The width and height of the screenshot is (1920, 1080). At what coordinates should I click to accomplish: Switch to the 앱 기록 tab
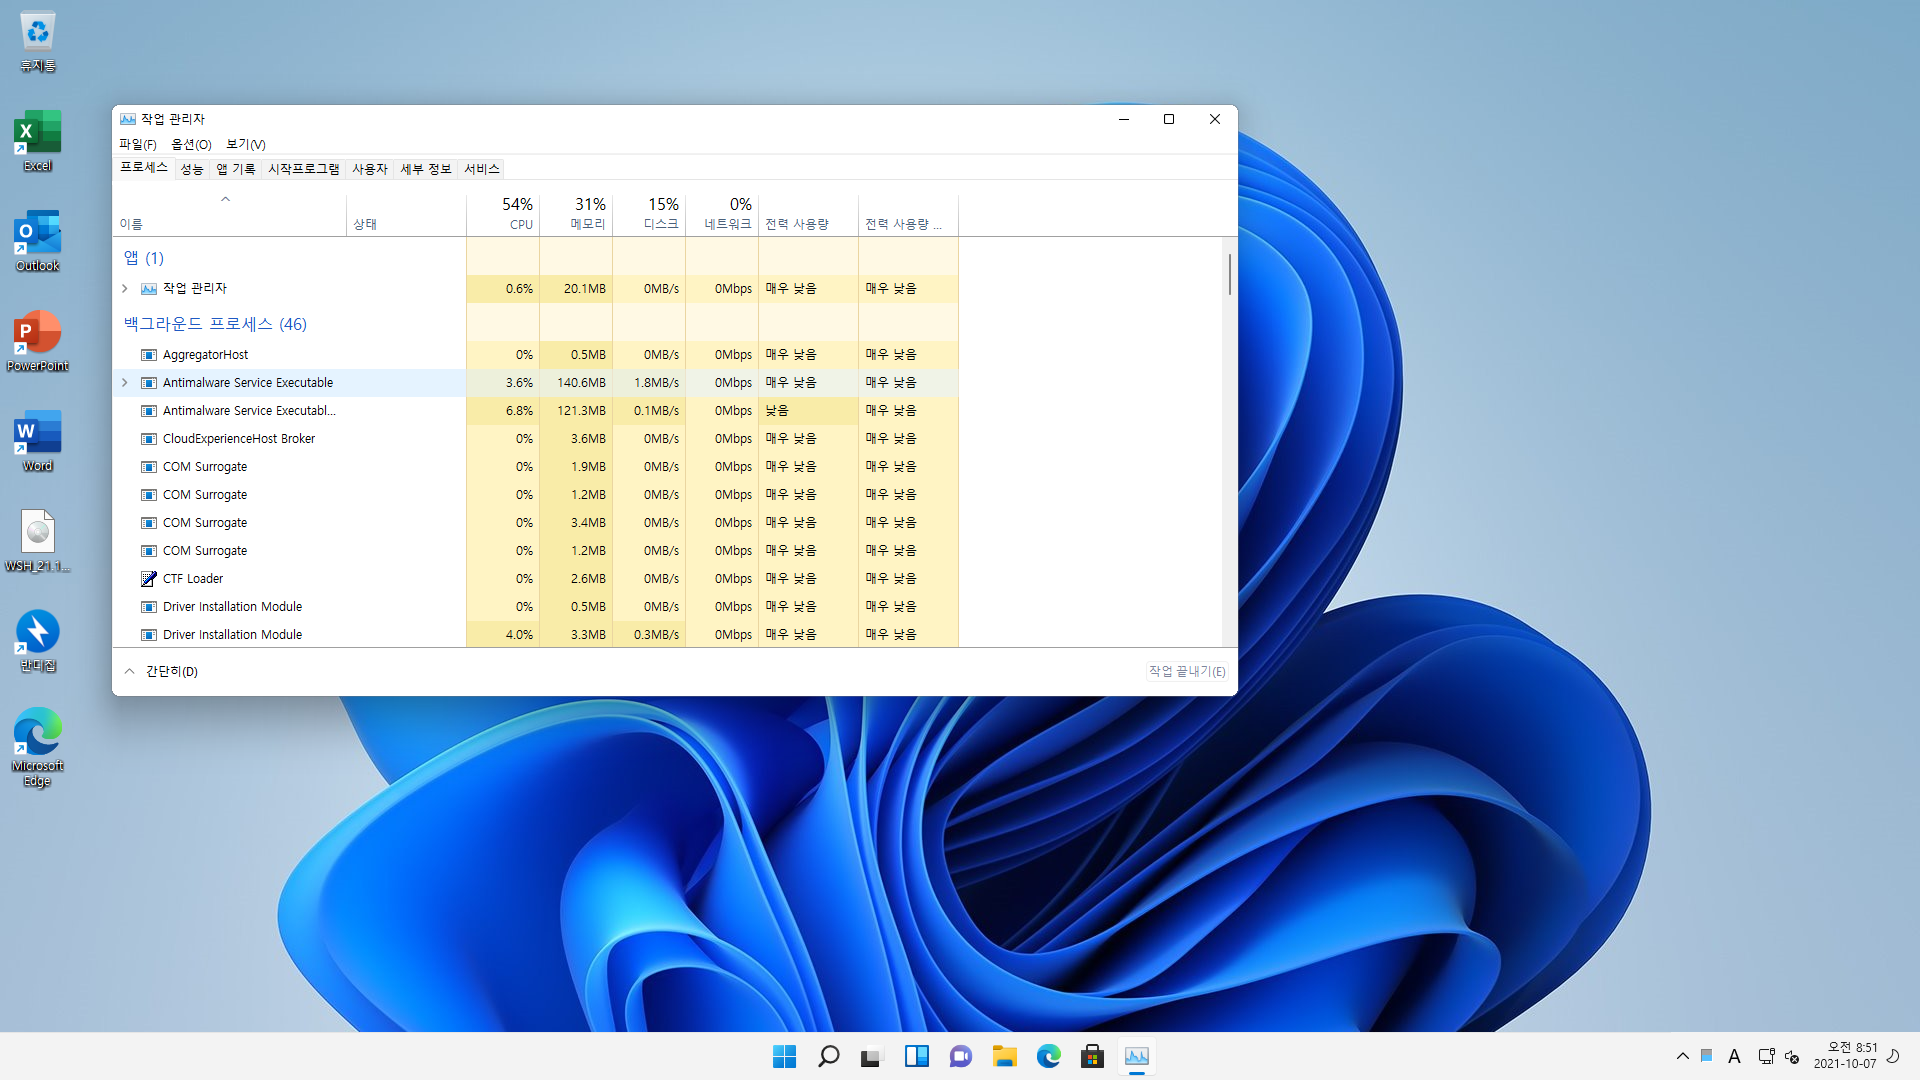click(x=236, y=169)
